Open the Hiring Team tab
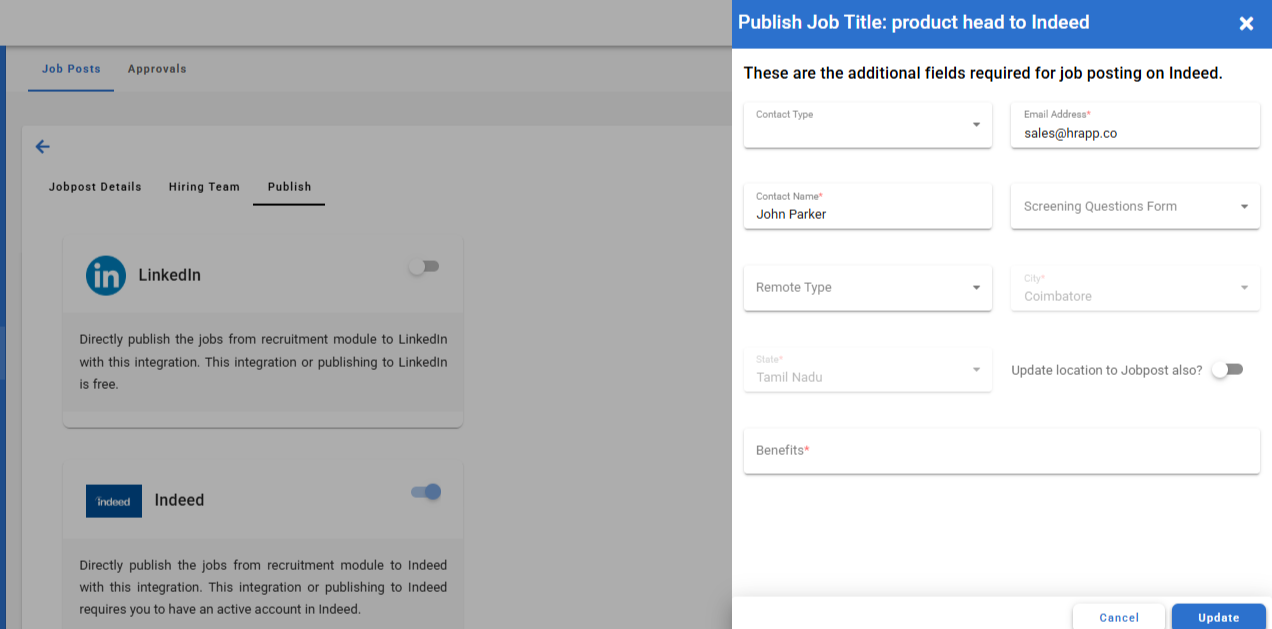This screenshot has height=629, width=1272. tap(204, 187)
